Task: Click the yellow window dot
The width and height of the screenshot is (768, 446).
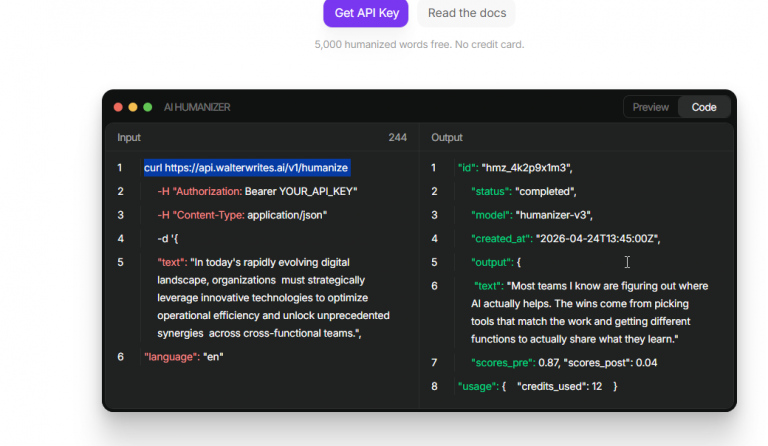Action: coord(133,107)
